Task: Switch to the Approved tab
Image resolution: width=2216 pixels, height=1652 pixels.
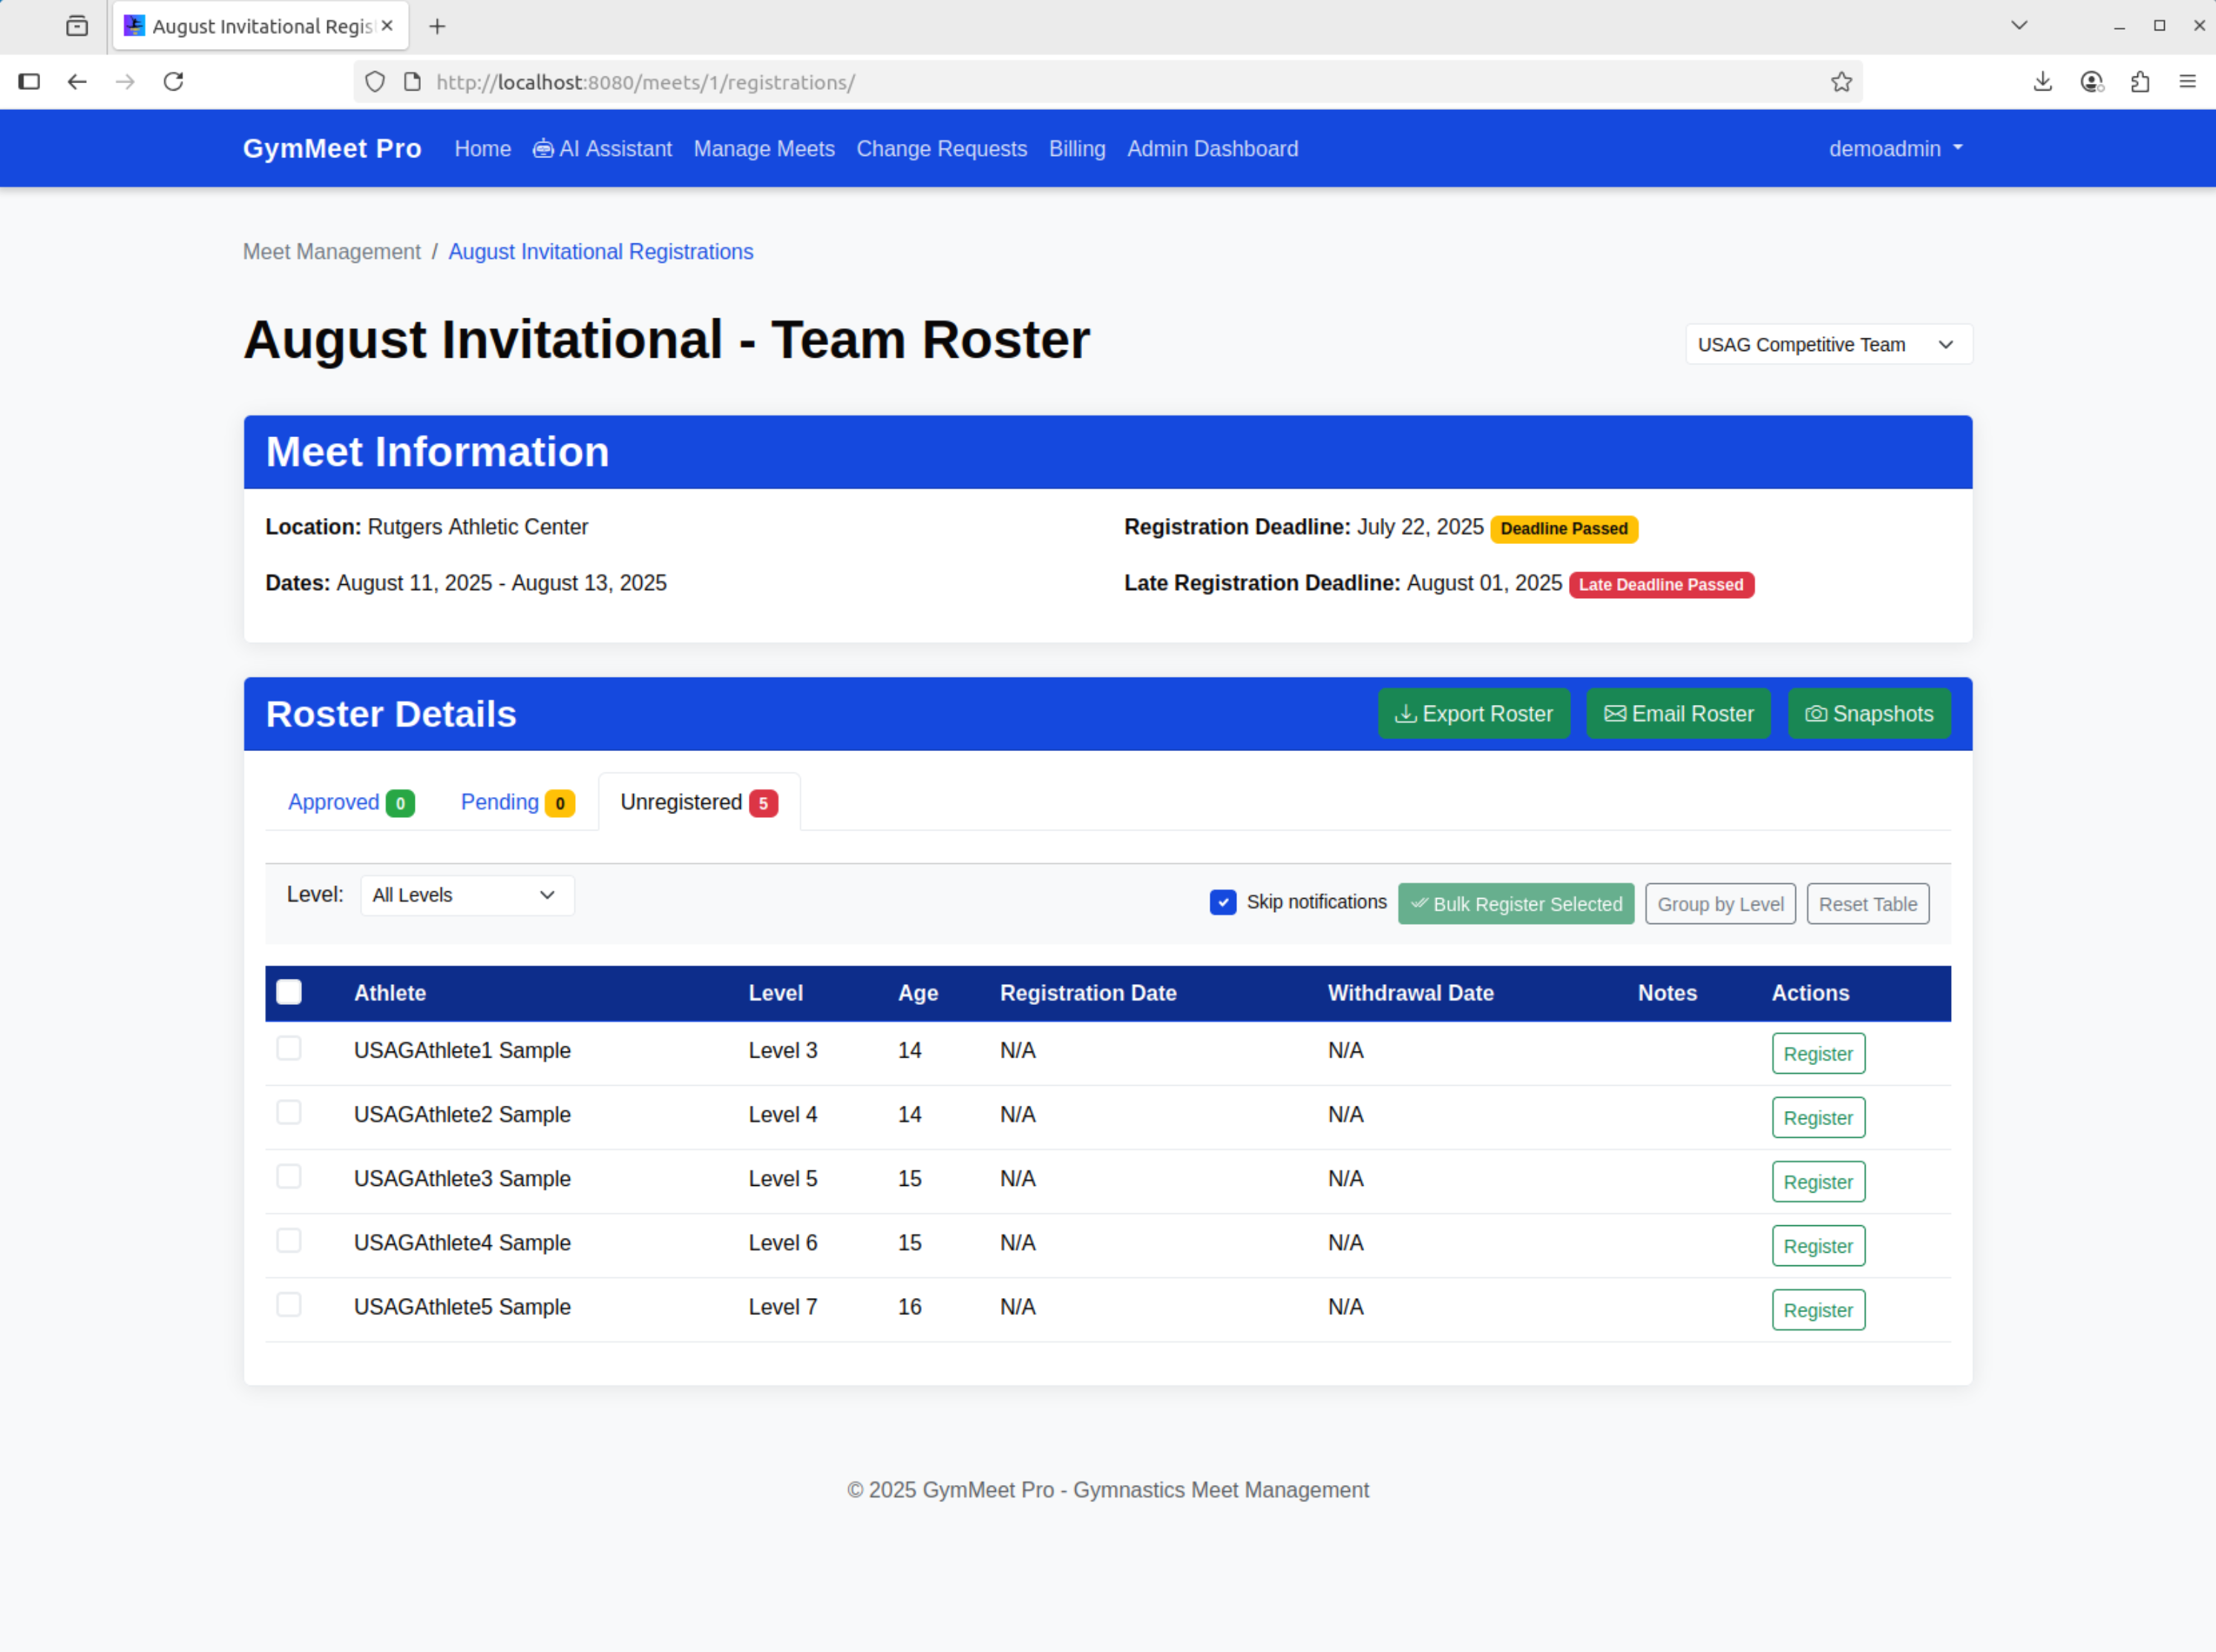Action: 351,802
